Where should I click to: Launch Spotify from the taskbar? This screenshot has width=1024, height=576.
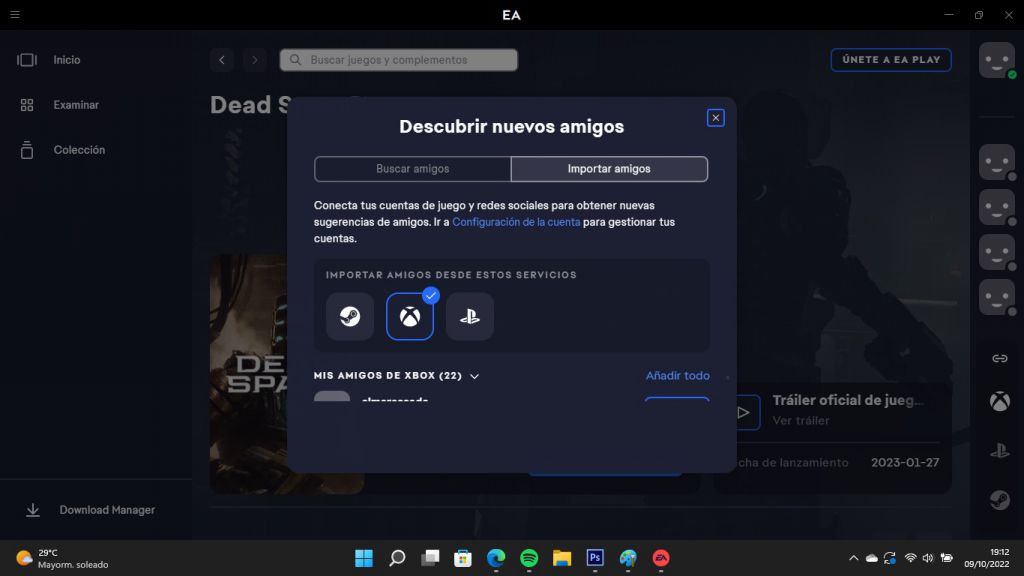528,557
